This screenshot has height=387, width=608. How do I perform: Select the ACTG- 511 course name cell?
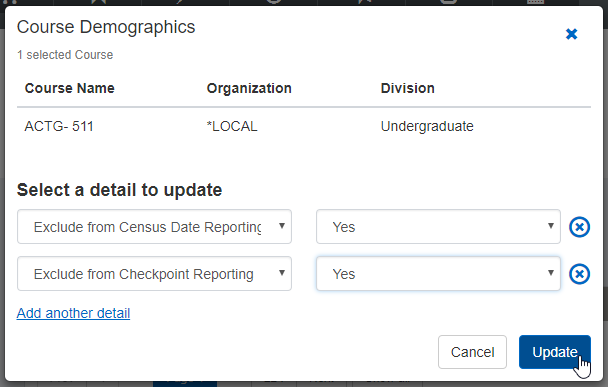(x=59, y=126)
